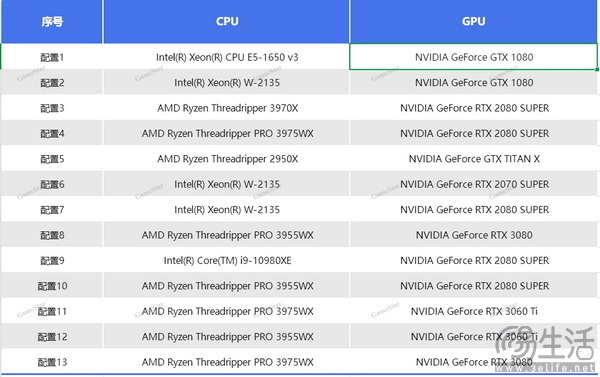Image resolution: width=600 pixels, height=377 pixels.
Task: Click Threadripper PRO 3955WX cell in 配置8 row
Action: (227, 235)
